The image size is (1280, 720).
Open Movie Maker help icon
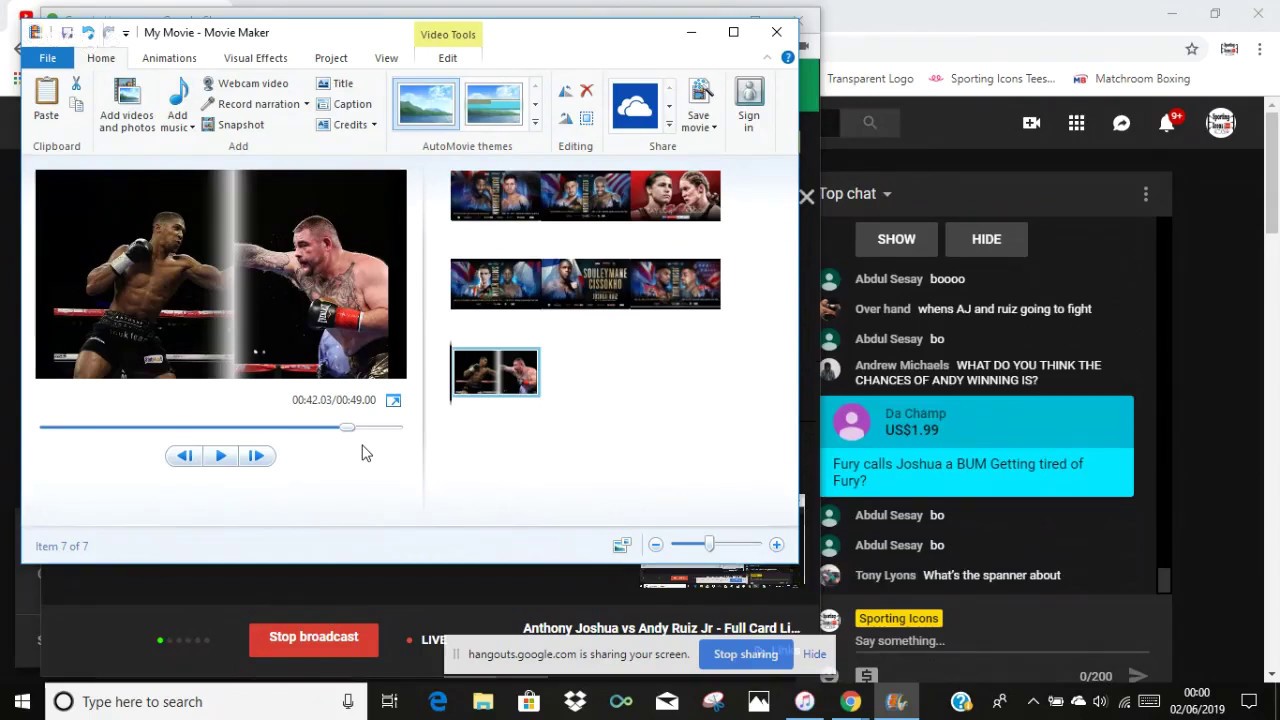tap(788, 58)
